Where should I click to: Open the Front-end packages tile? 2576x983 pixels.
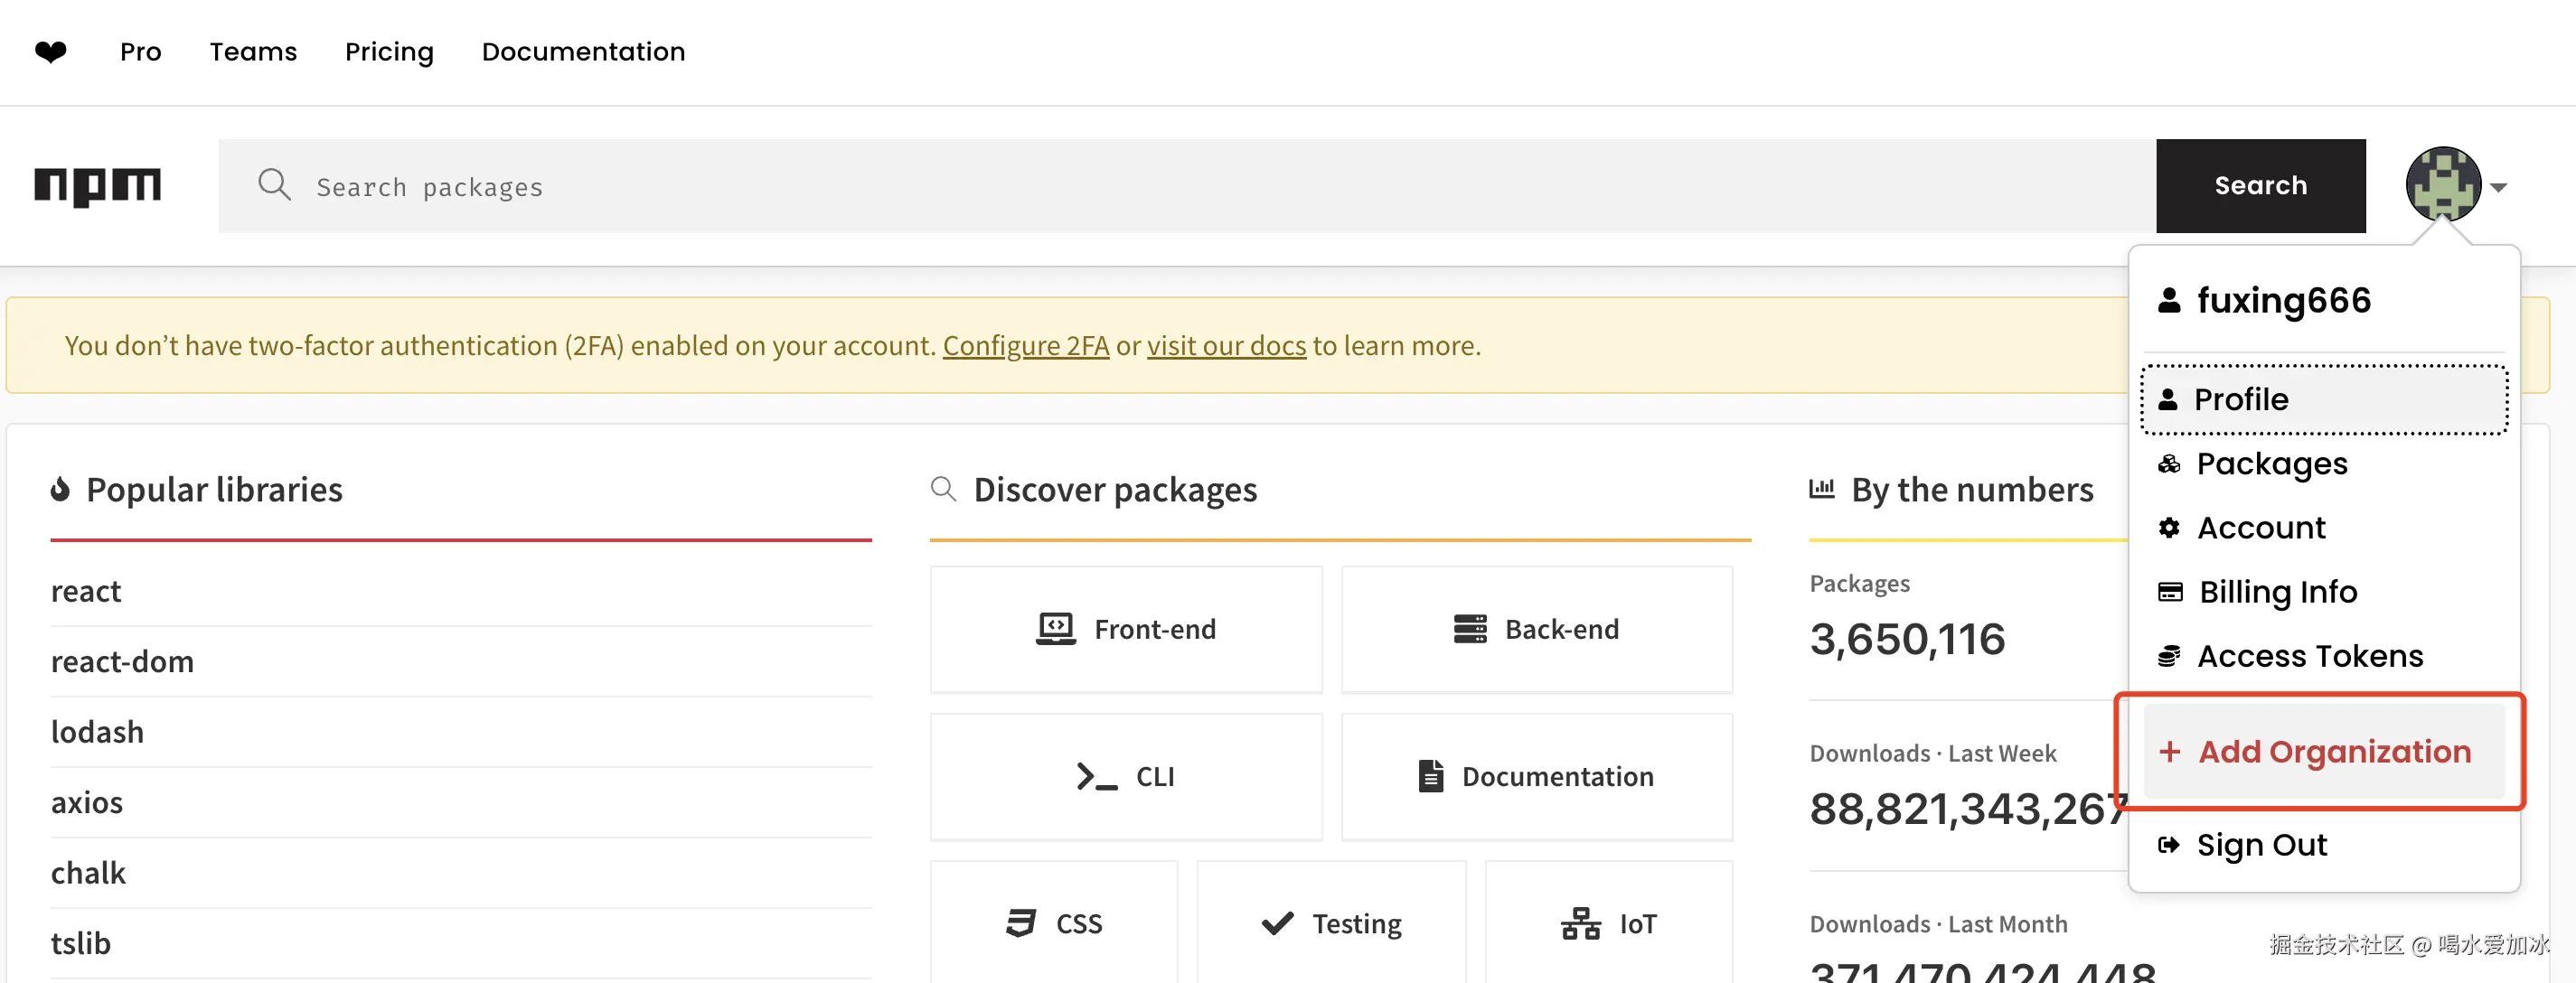click(x=1125, y=629)
